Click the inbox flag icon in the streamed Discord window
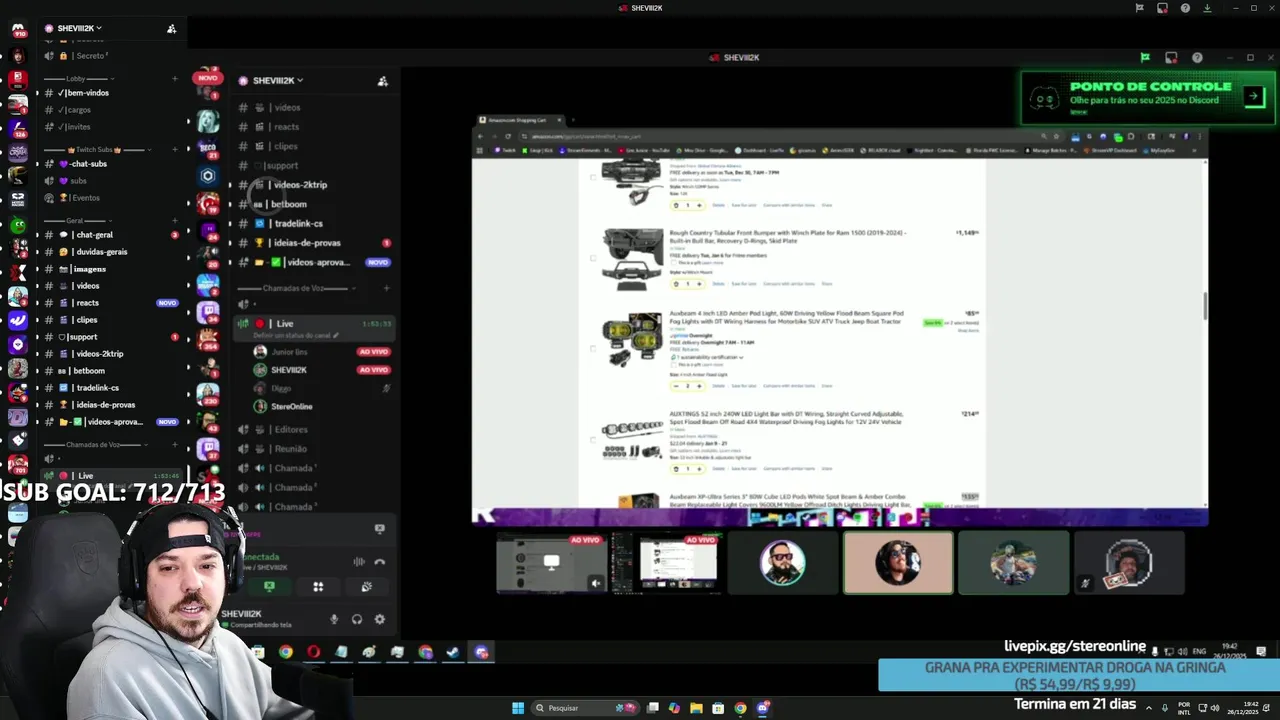 [x=1145, y=58]
